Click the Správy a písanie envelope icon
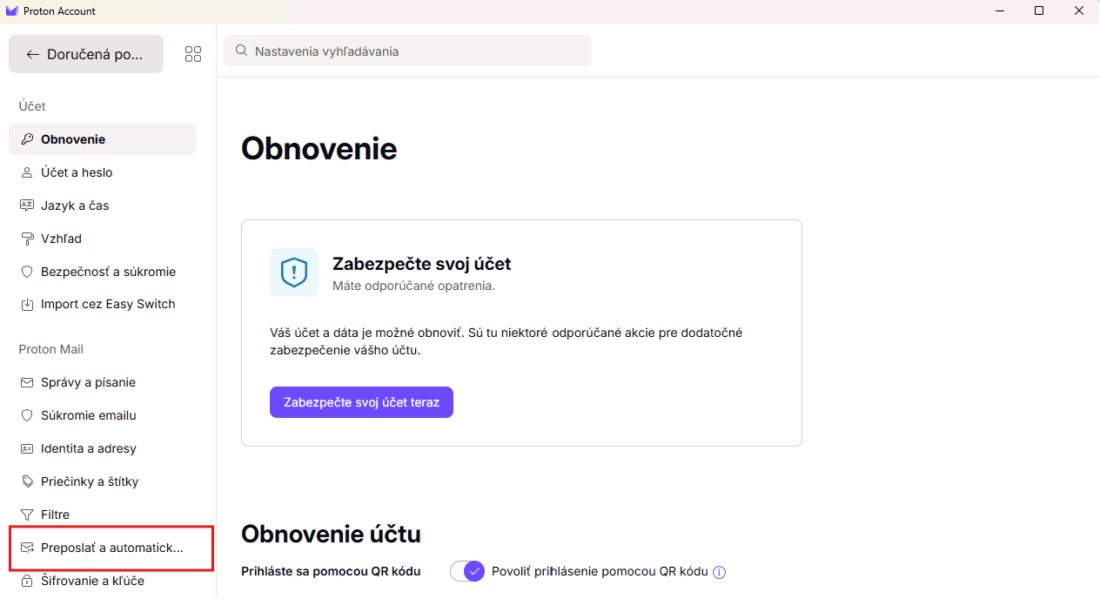The height and width of the screenshot is (599, 1100). (27, 382)
